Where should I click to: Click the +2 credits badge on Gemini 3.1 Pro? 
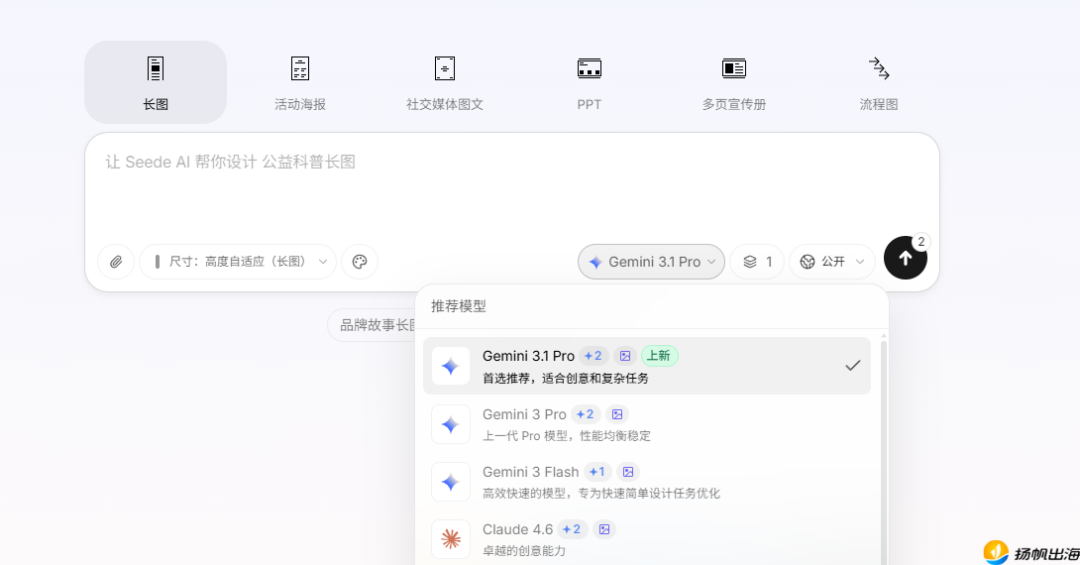pos(593,356)
